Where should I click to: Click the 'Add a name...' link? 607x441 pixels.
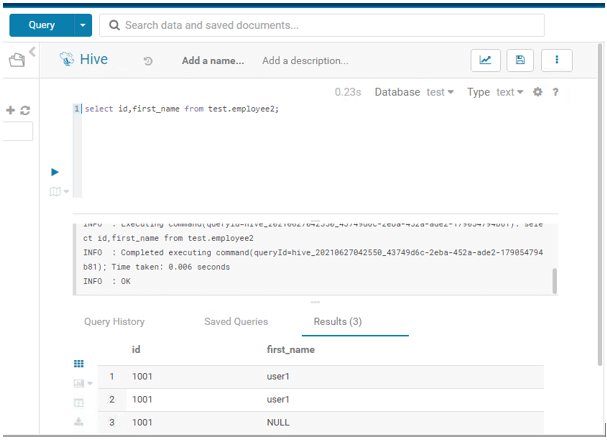[212, 61]
